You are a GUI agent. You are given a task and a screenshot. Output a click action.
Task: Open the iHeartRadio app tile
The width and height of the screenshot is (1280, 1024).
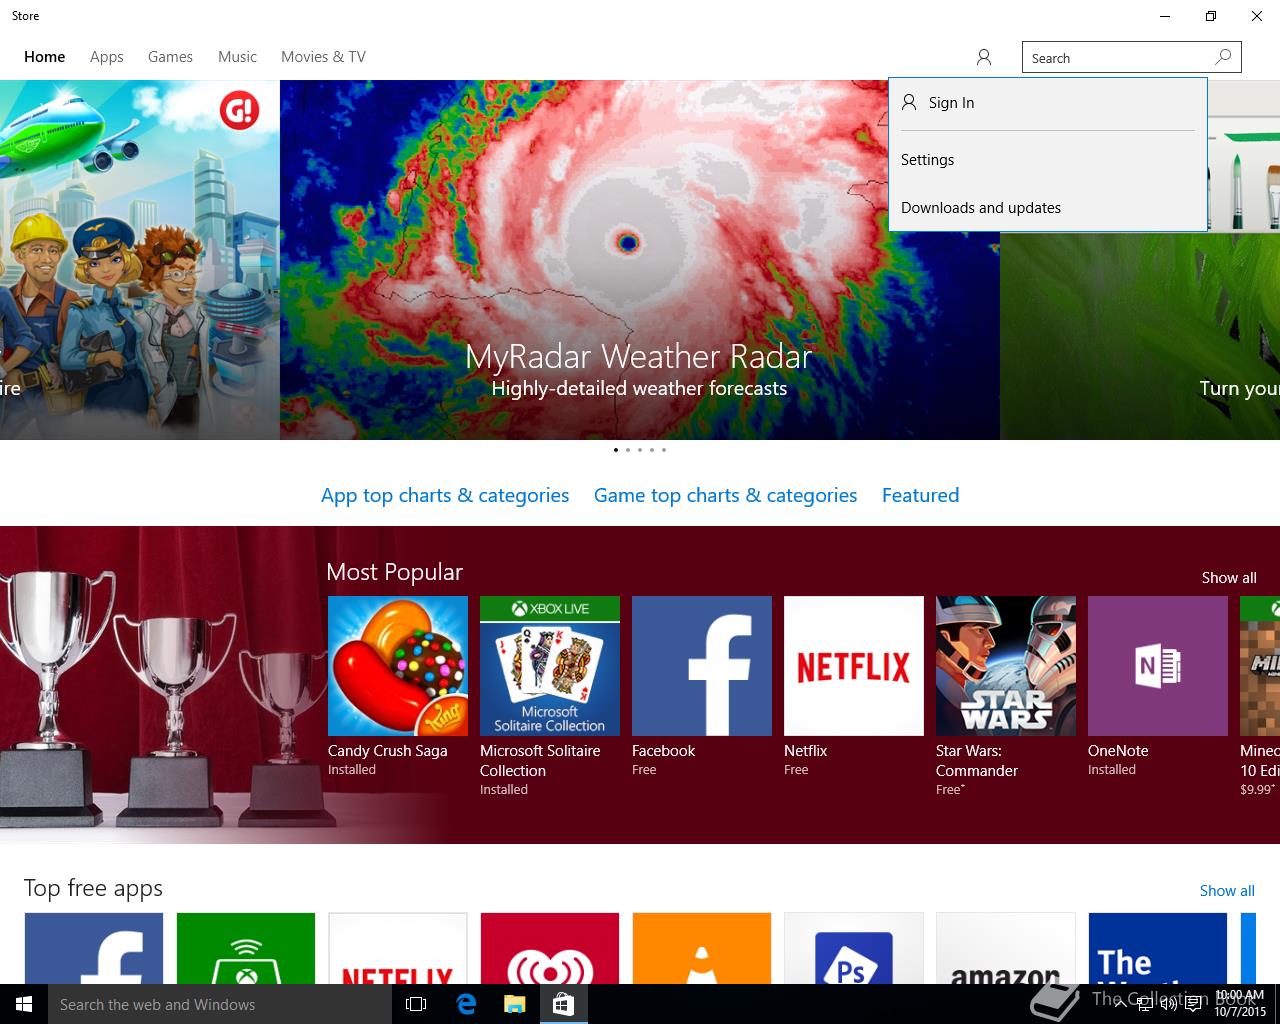point(550,948)
